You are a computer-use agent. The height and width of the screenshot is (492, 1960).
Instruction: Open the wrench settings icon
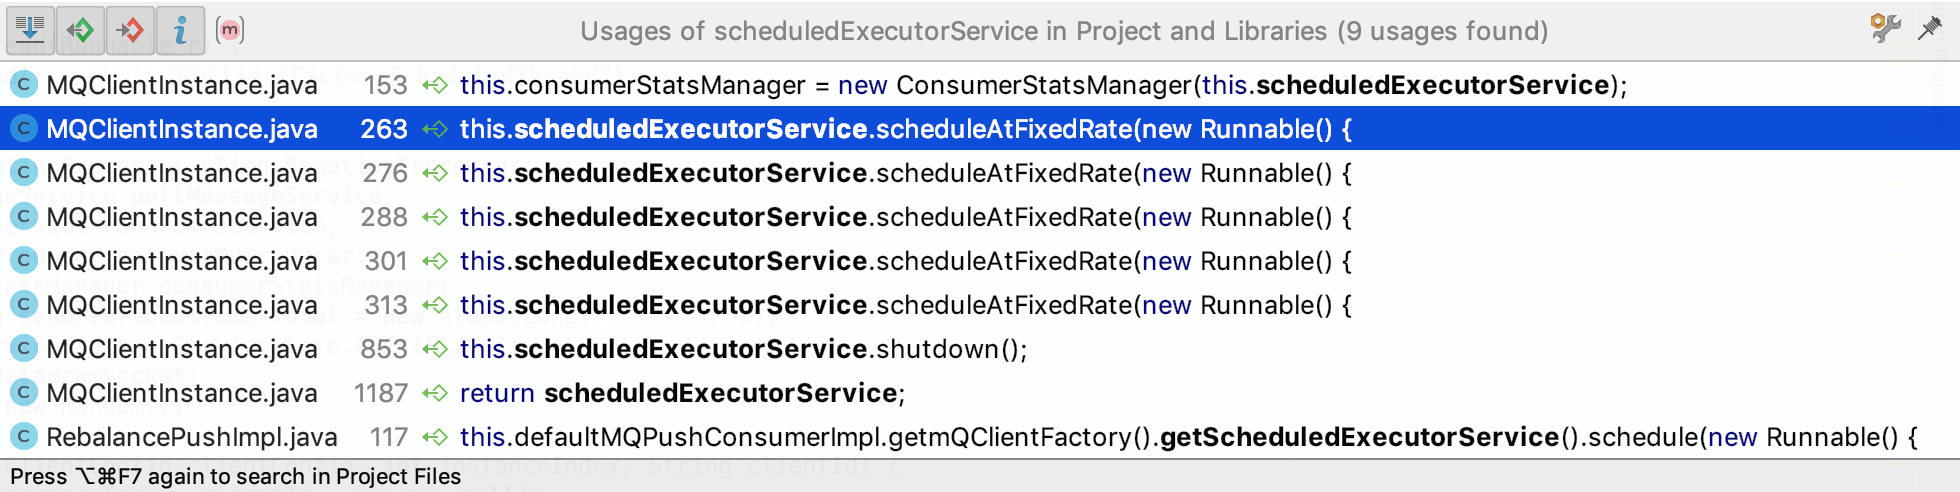[x=1885, y=28]
